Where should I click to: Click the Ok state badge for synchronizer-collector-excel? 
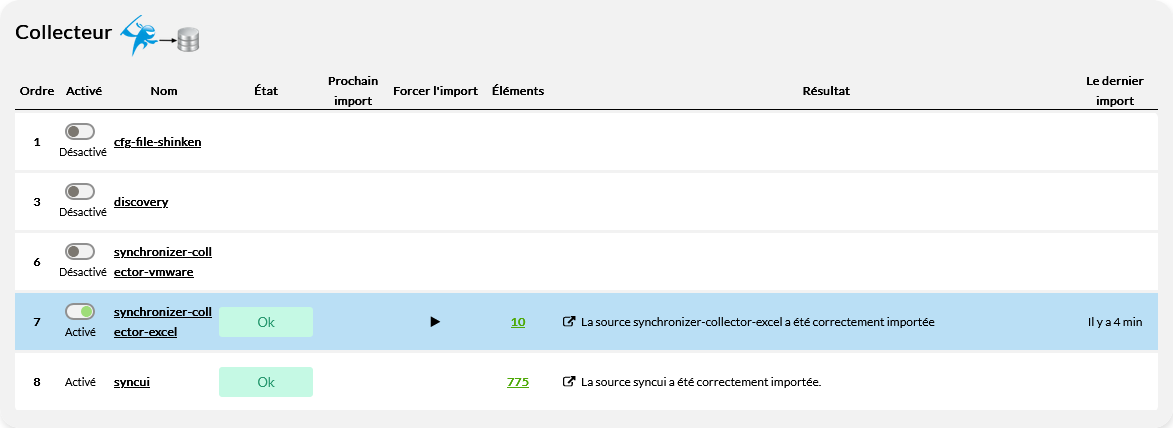(266, 322)
